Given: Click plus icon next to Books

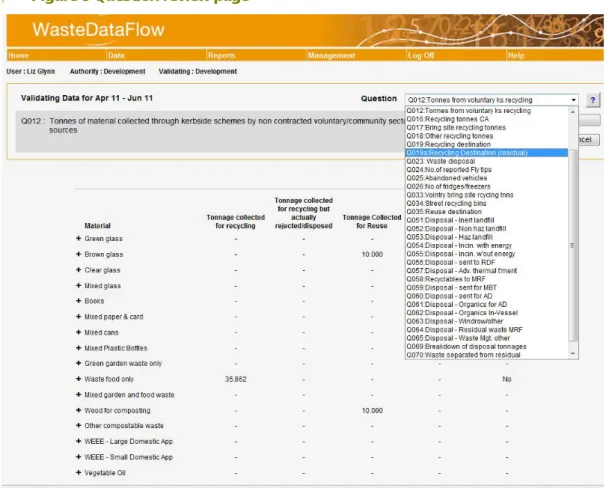Looking at the screenshot, I should click(78, 301).
